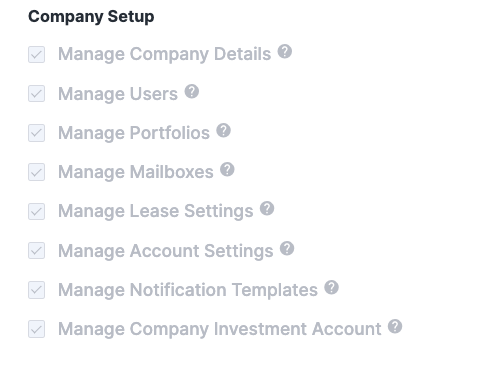
Task: Open Manage Account Settings info icon
Action: 287,248
